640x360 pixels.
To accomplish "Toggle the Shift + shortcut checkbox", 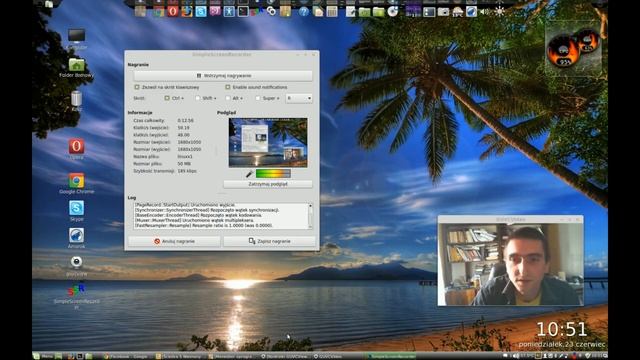I will click(198, 98).
